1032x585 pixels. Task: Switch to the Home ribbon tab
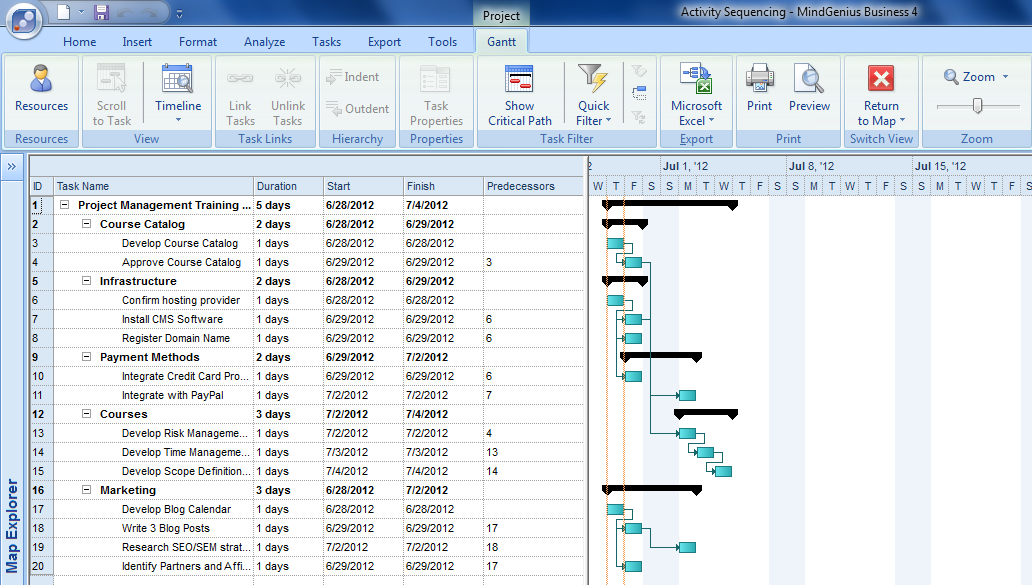79,42
